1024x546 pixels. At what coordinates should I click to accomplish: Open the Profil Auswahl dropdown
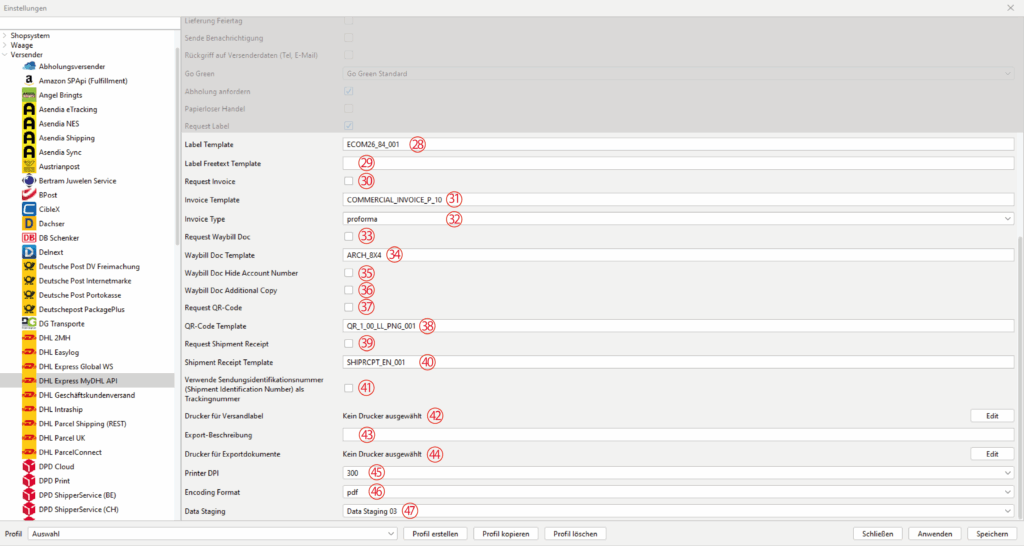(x=212, y=534)
